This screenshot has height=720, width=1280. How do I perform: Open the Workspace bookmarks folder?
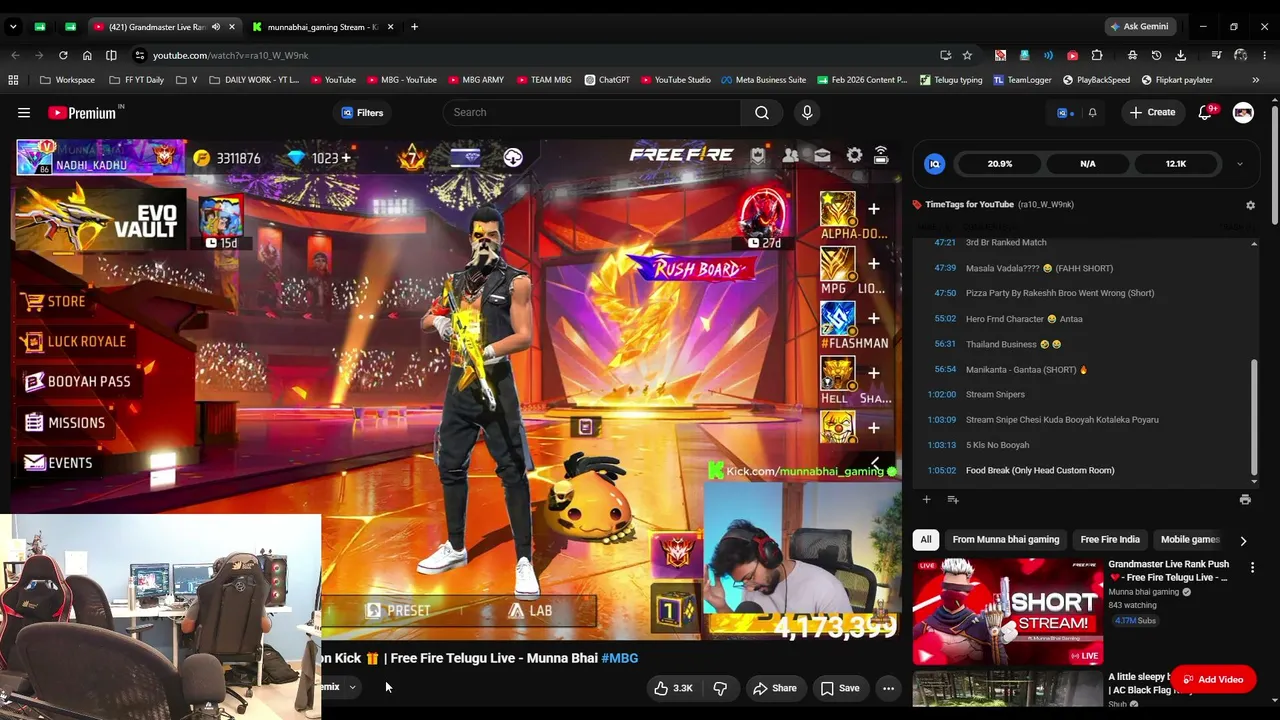click(68, 80)
